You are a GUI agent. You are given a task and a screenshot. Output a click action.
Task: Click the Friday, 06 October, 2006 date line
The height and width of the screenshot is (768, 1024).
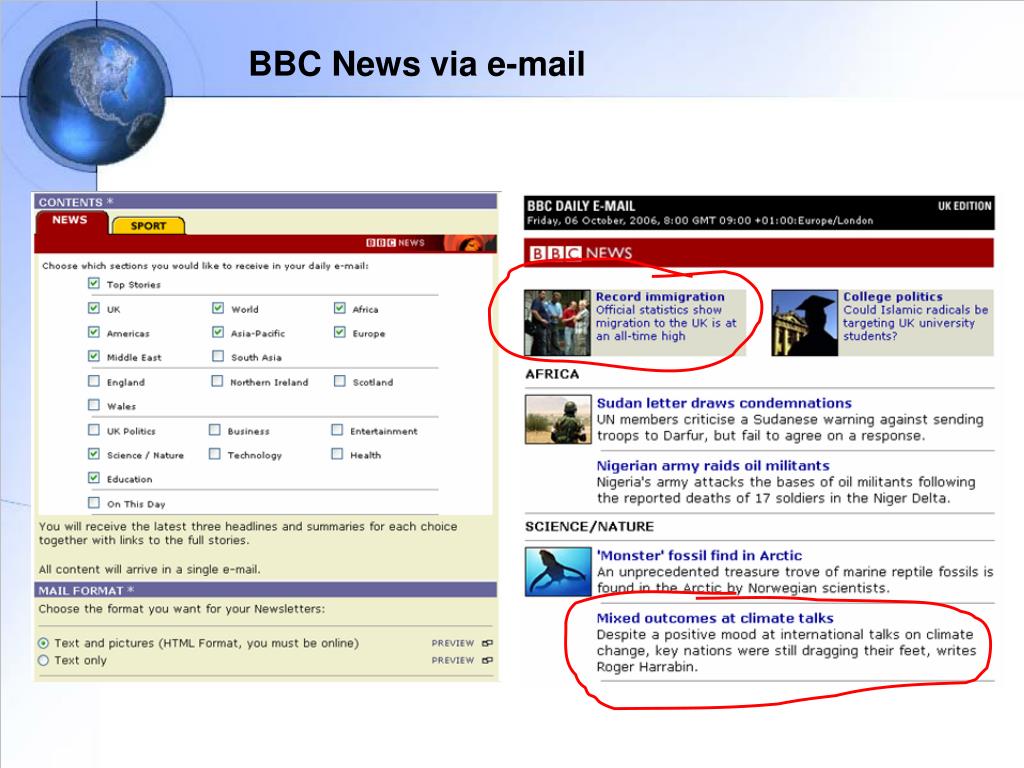click(700, 221)
